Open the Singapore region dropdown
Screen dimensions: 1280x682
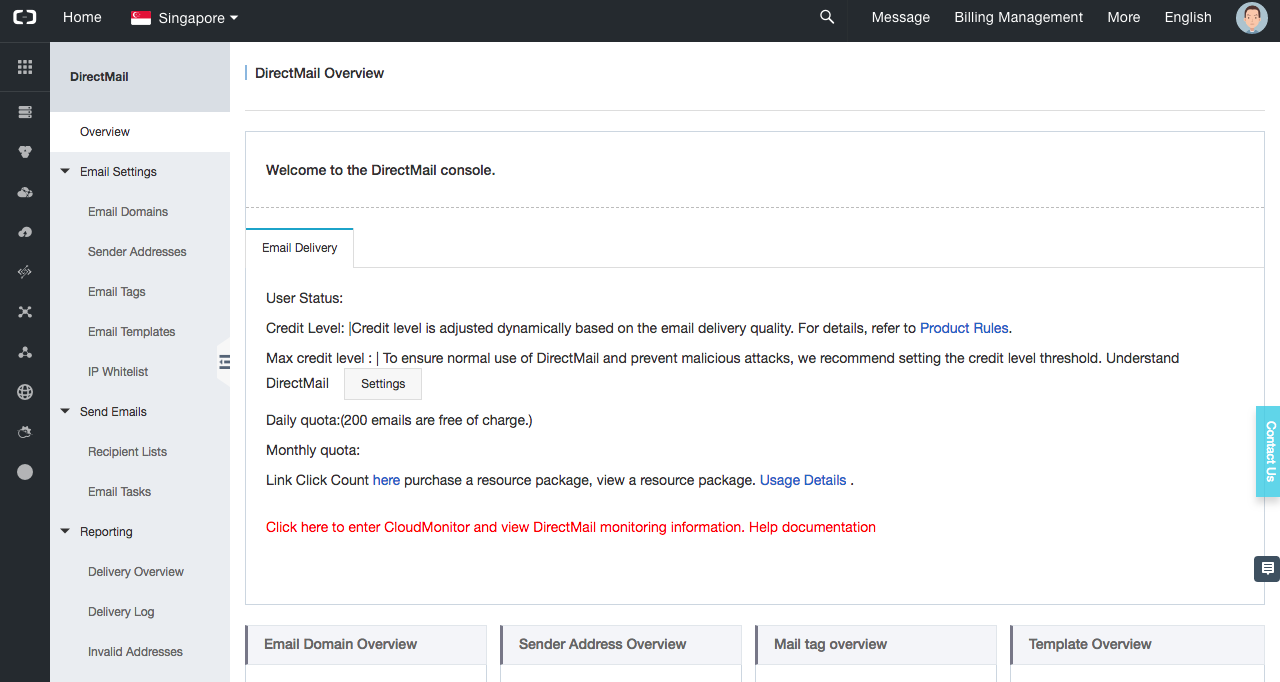[185, 17]
